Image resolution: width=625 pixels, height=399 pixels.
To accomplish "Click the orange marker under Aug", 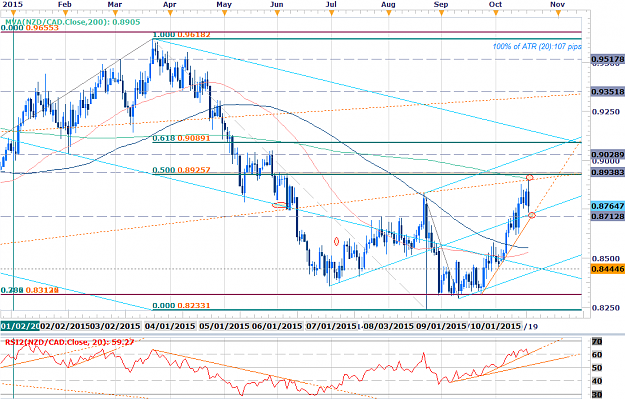I will click(389, 13).
